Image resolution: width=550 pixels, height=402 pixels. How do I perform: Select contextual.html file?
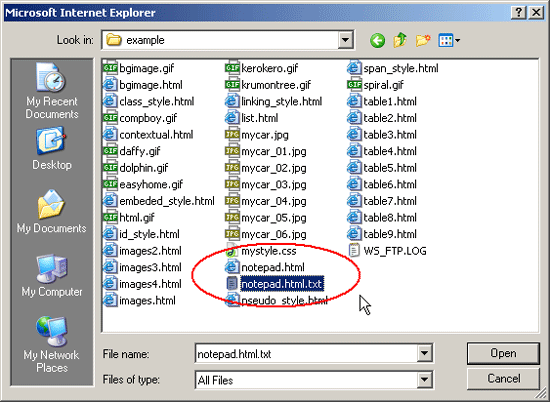point(148,134)
